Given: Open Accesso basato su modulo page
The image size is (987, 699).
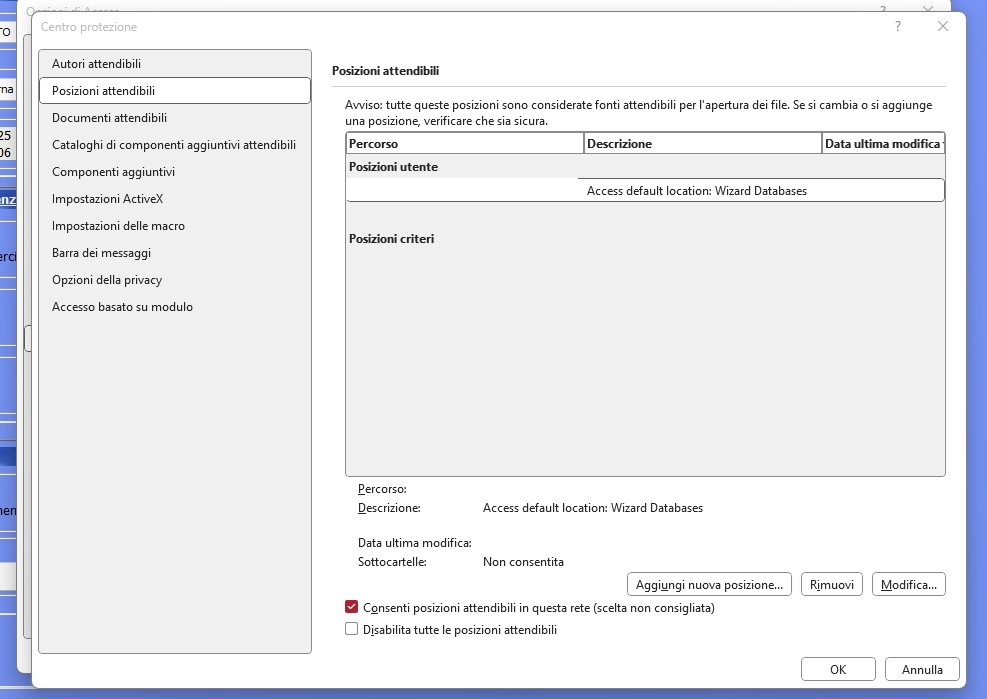Looking at the screenshot, I should coord(174,307).
